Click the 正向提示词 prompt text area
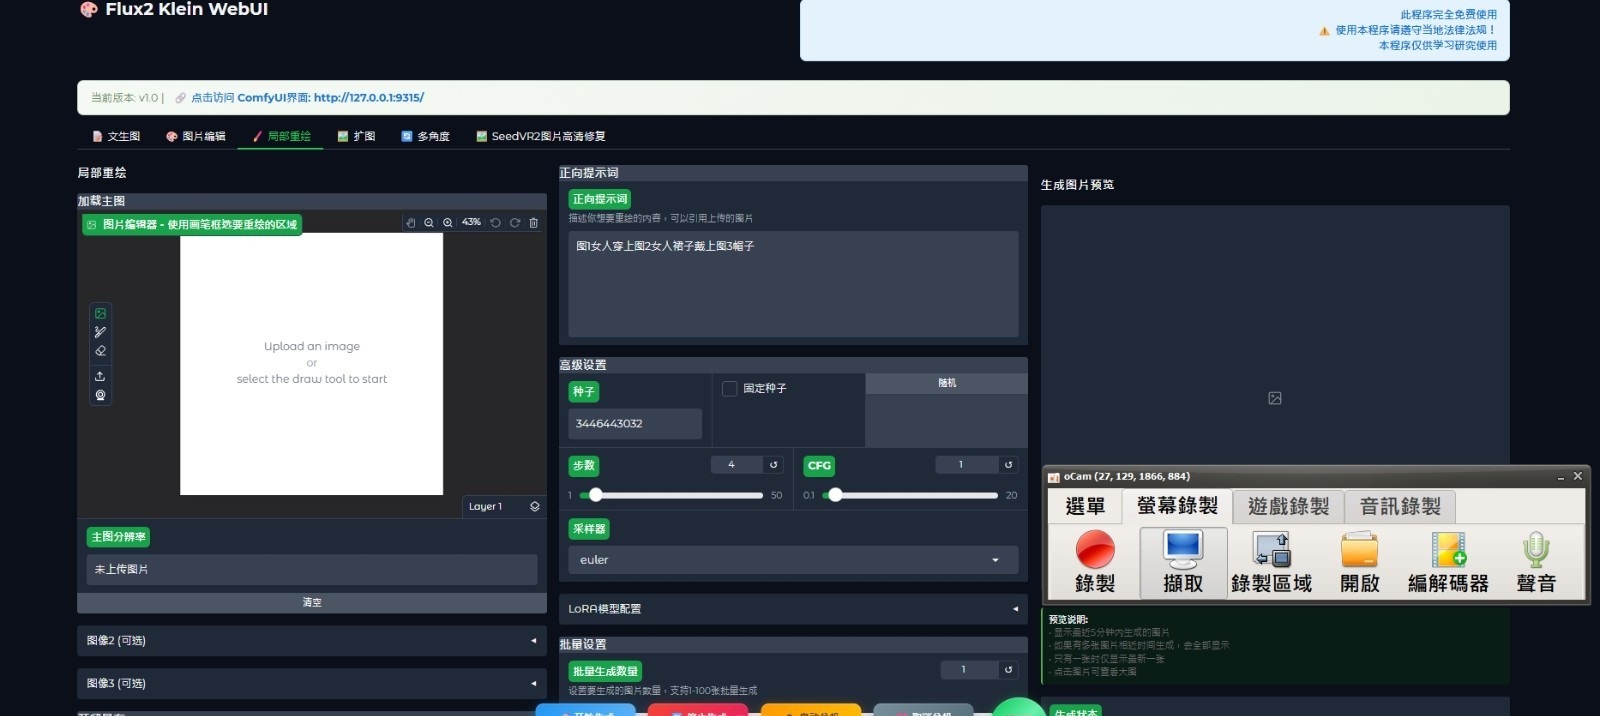1600x716 pixels. click(793, 284)
